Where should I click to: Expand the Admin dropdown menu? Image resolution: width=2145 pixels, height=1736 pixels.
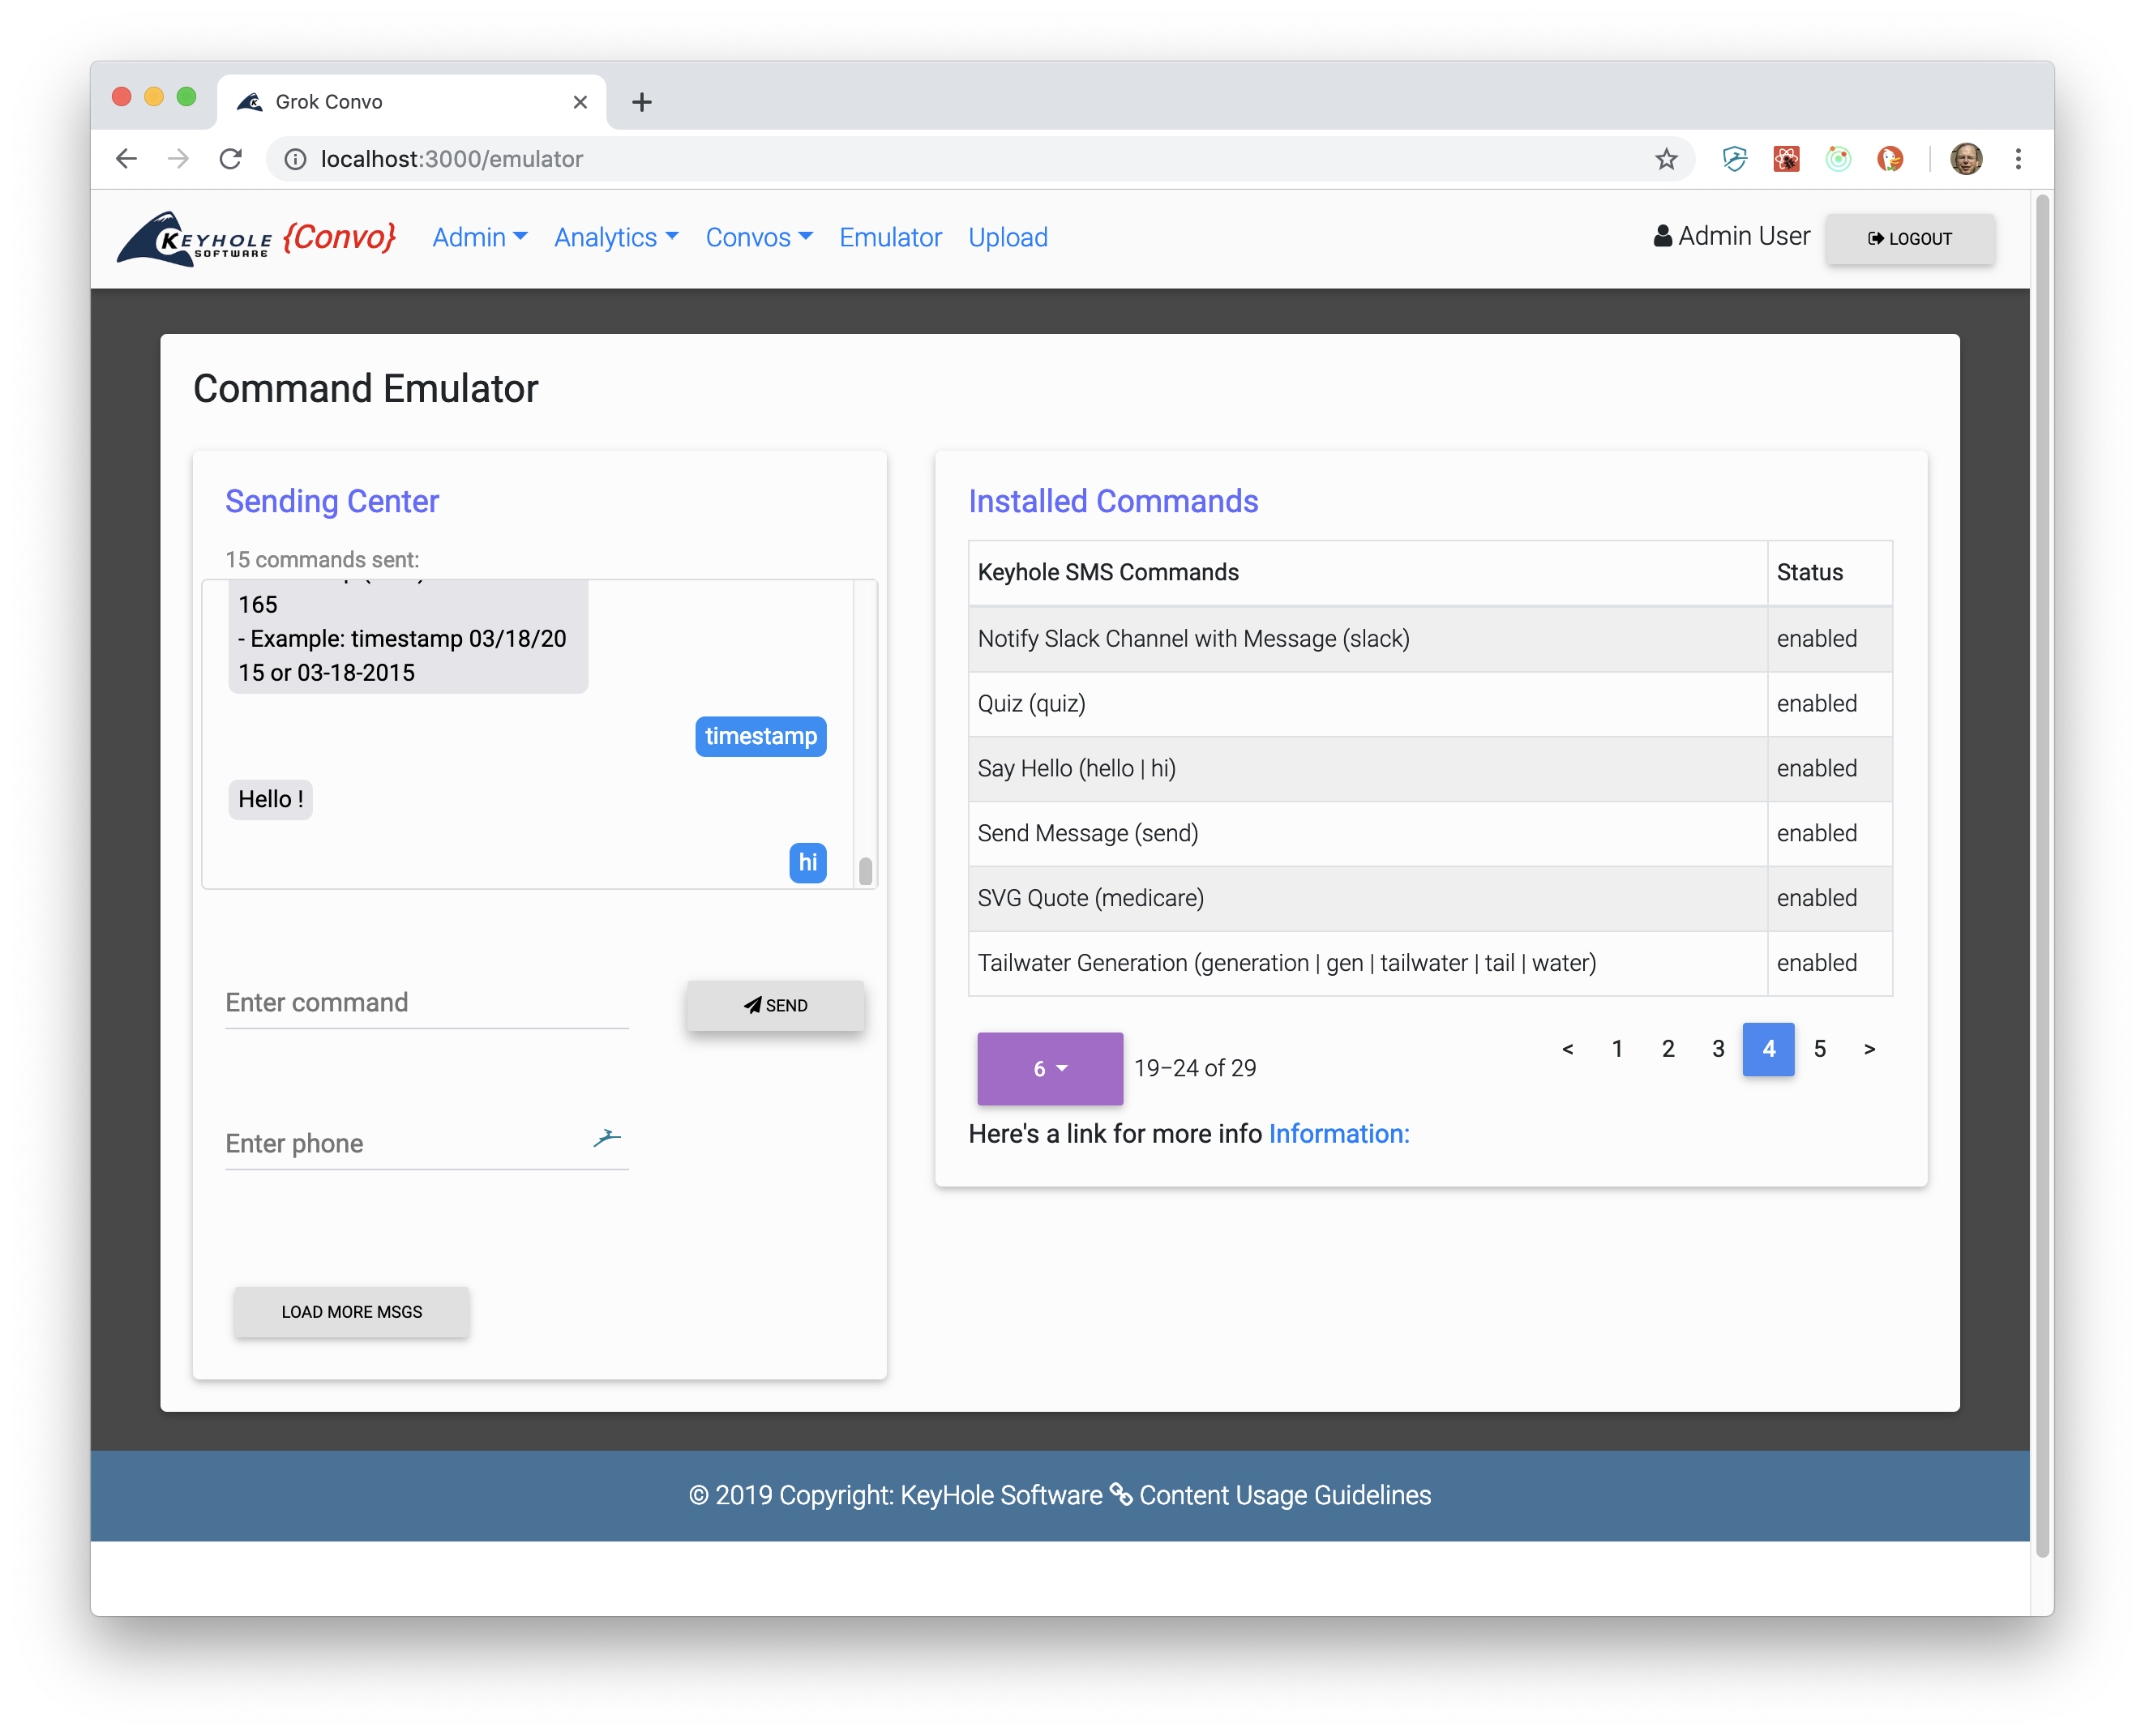[479, 237]
